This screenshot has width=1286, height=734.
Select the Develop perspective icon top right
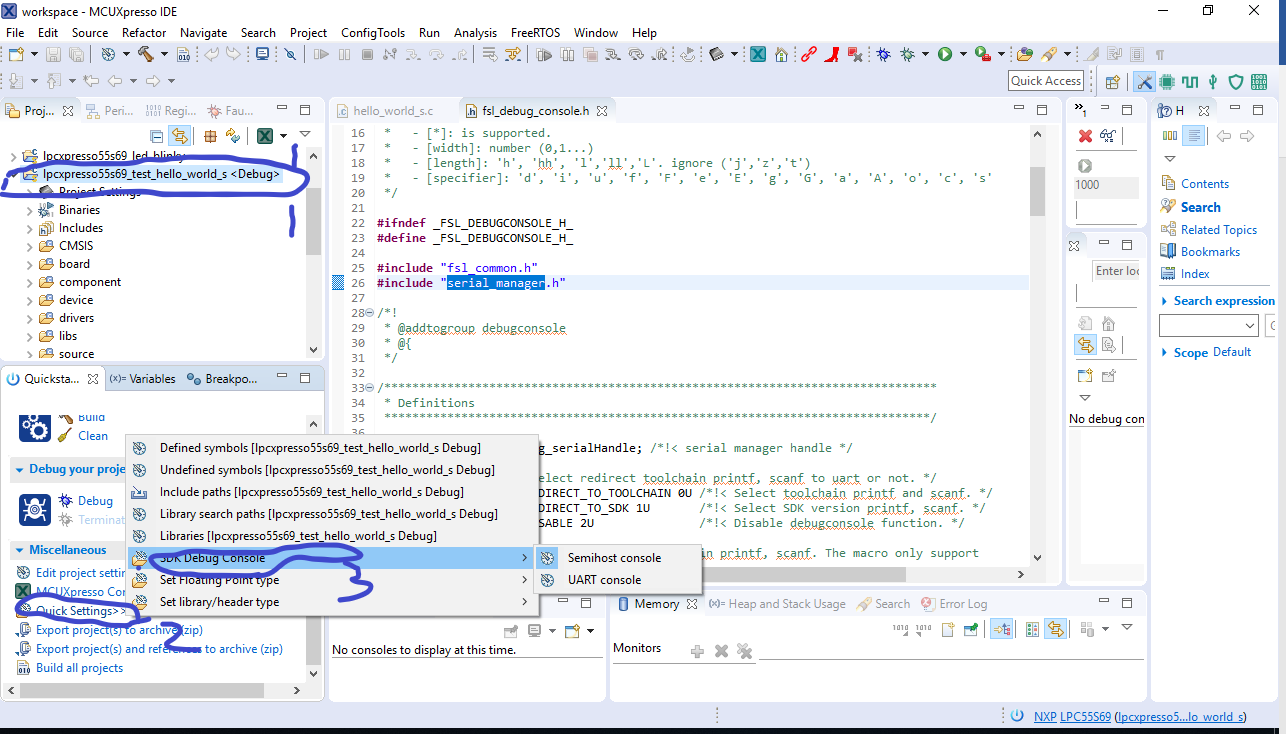(1144, 80)
